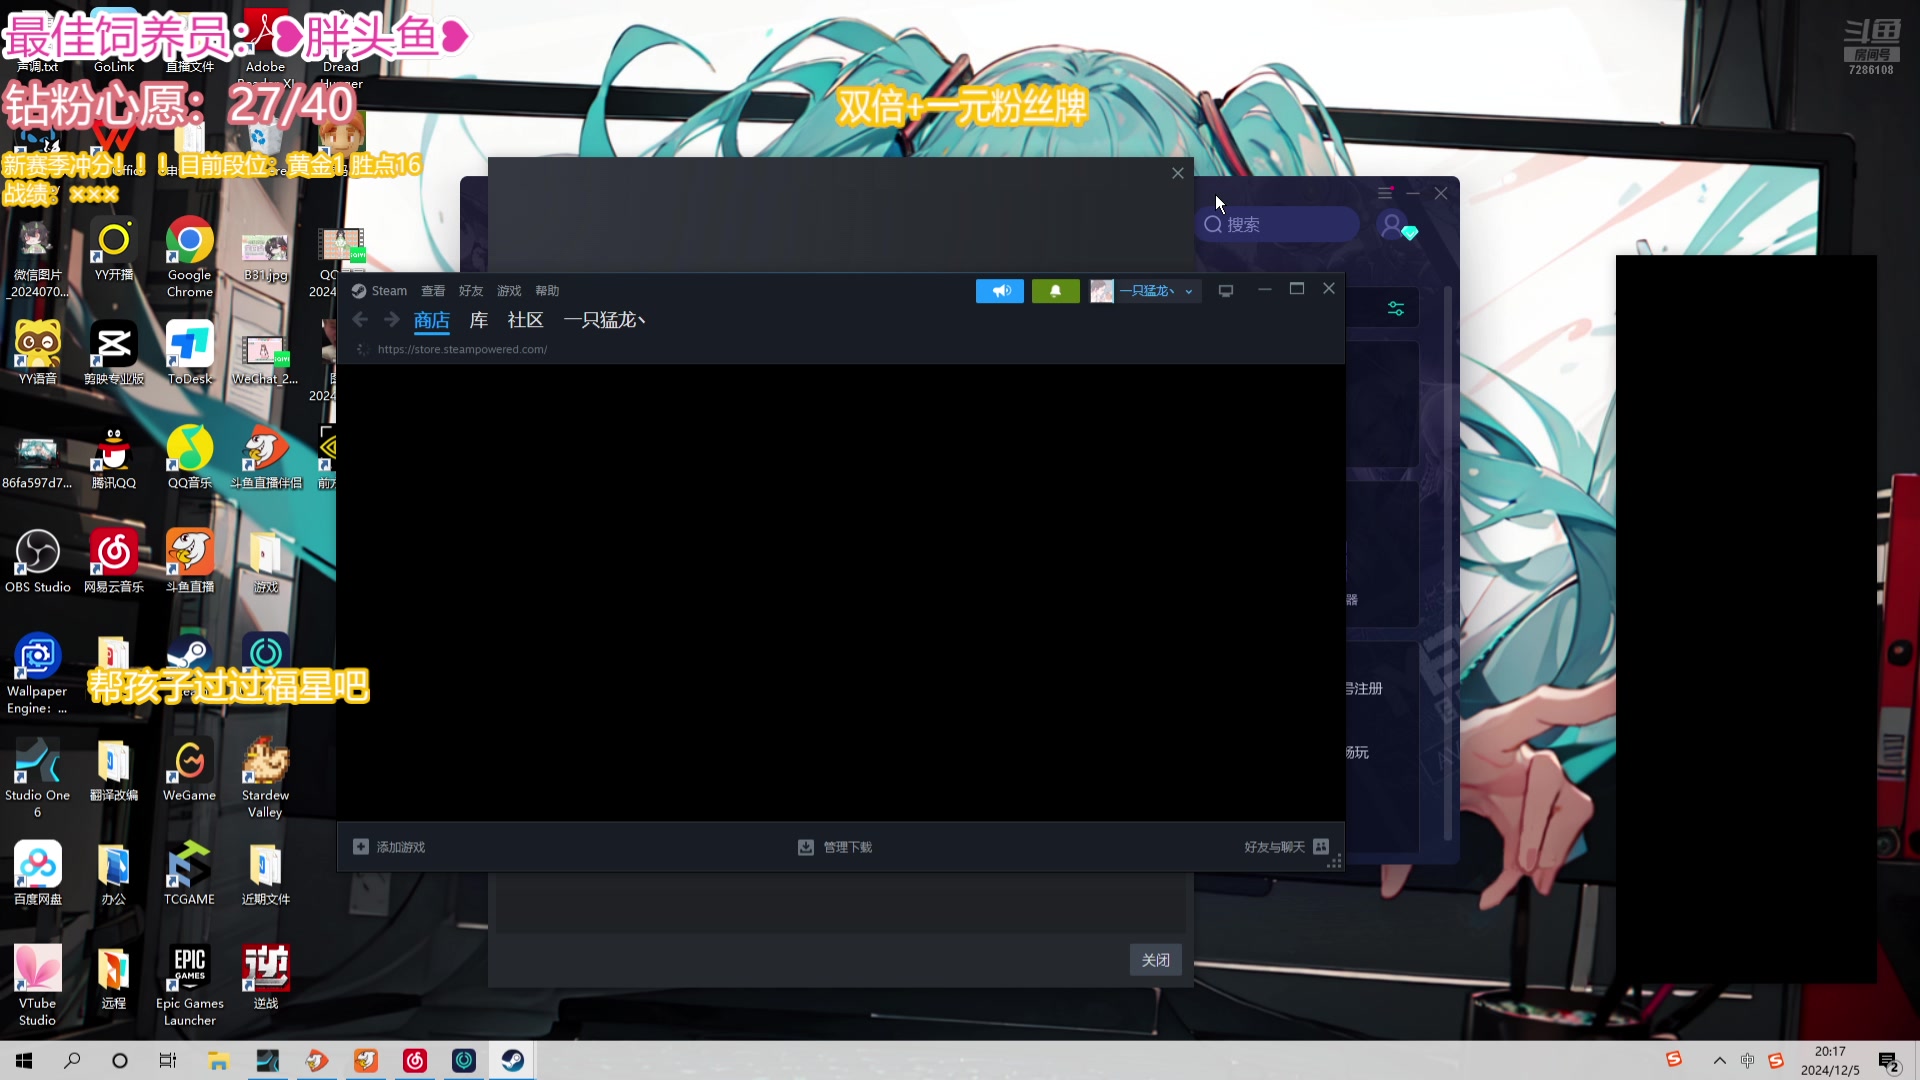Open WeGame desktop icon
Viewport: 1920px width, 1080px height.
coord(189,770)
